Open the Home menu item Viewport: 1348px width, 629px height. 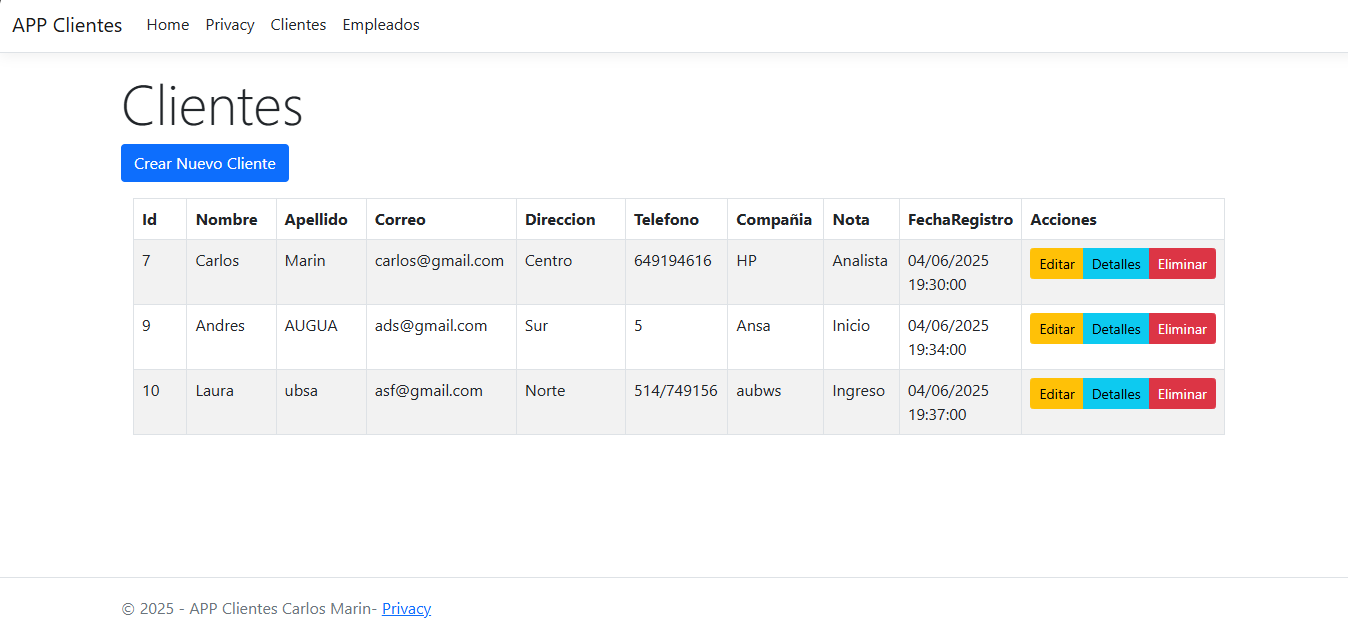[x=167, y=24]
